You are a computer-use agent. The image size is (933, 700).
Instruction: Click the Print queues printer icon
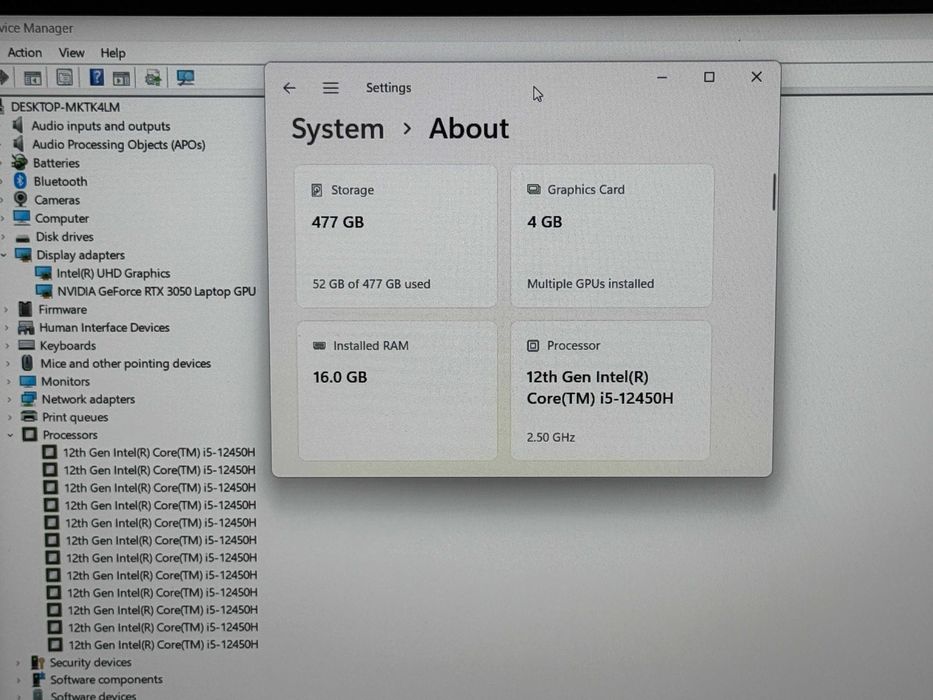[29, 417]
